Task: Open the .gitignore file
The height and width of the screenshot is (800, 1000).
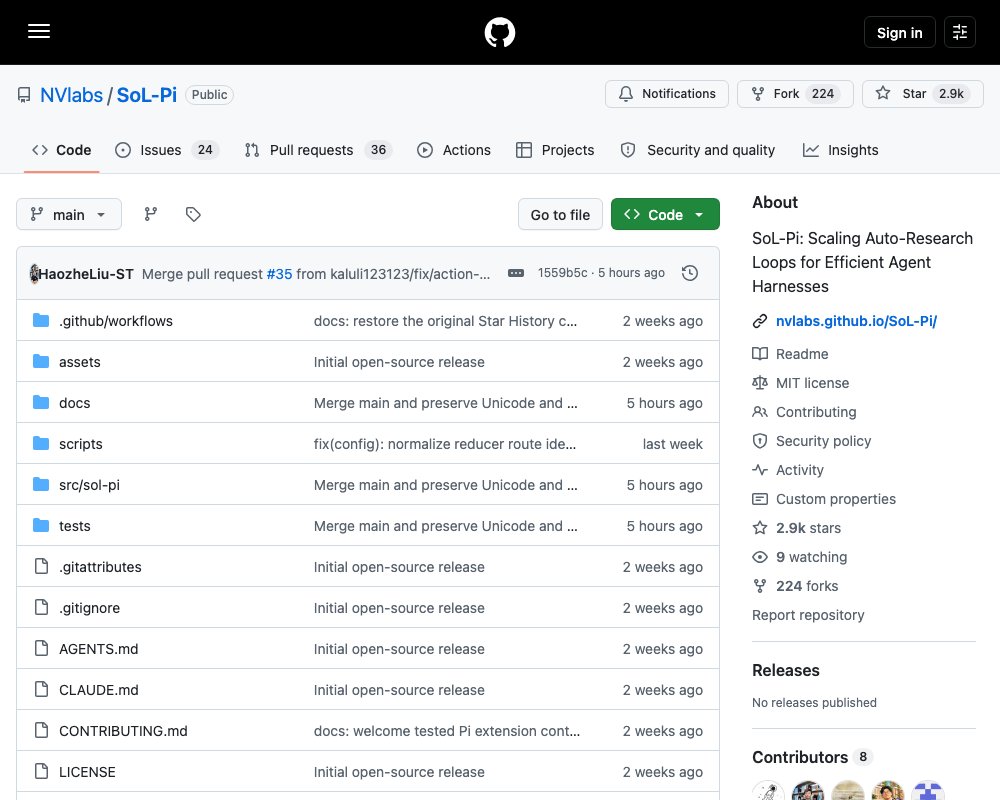Action: pos(89,608)
